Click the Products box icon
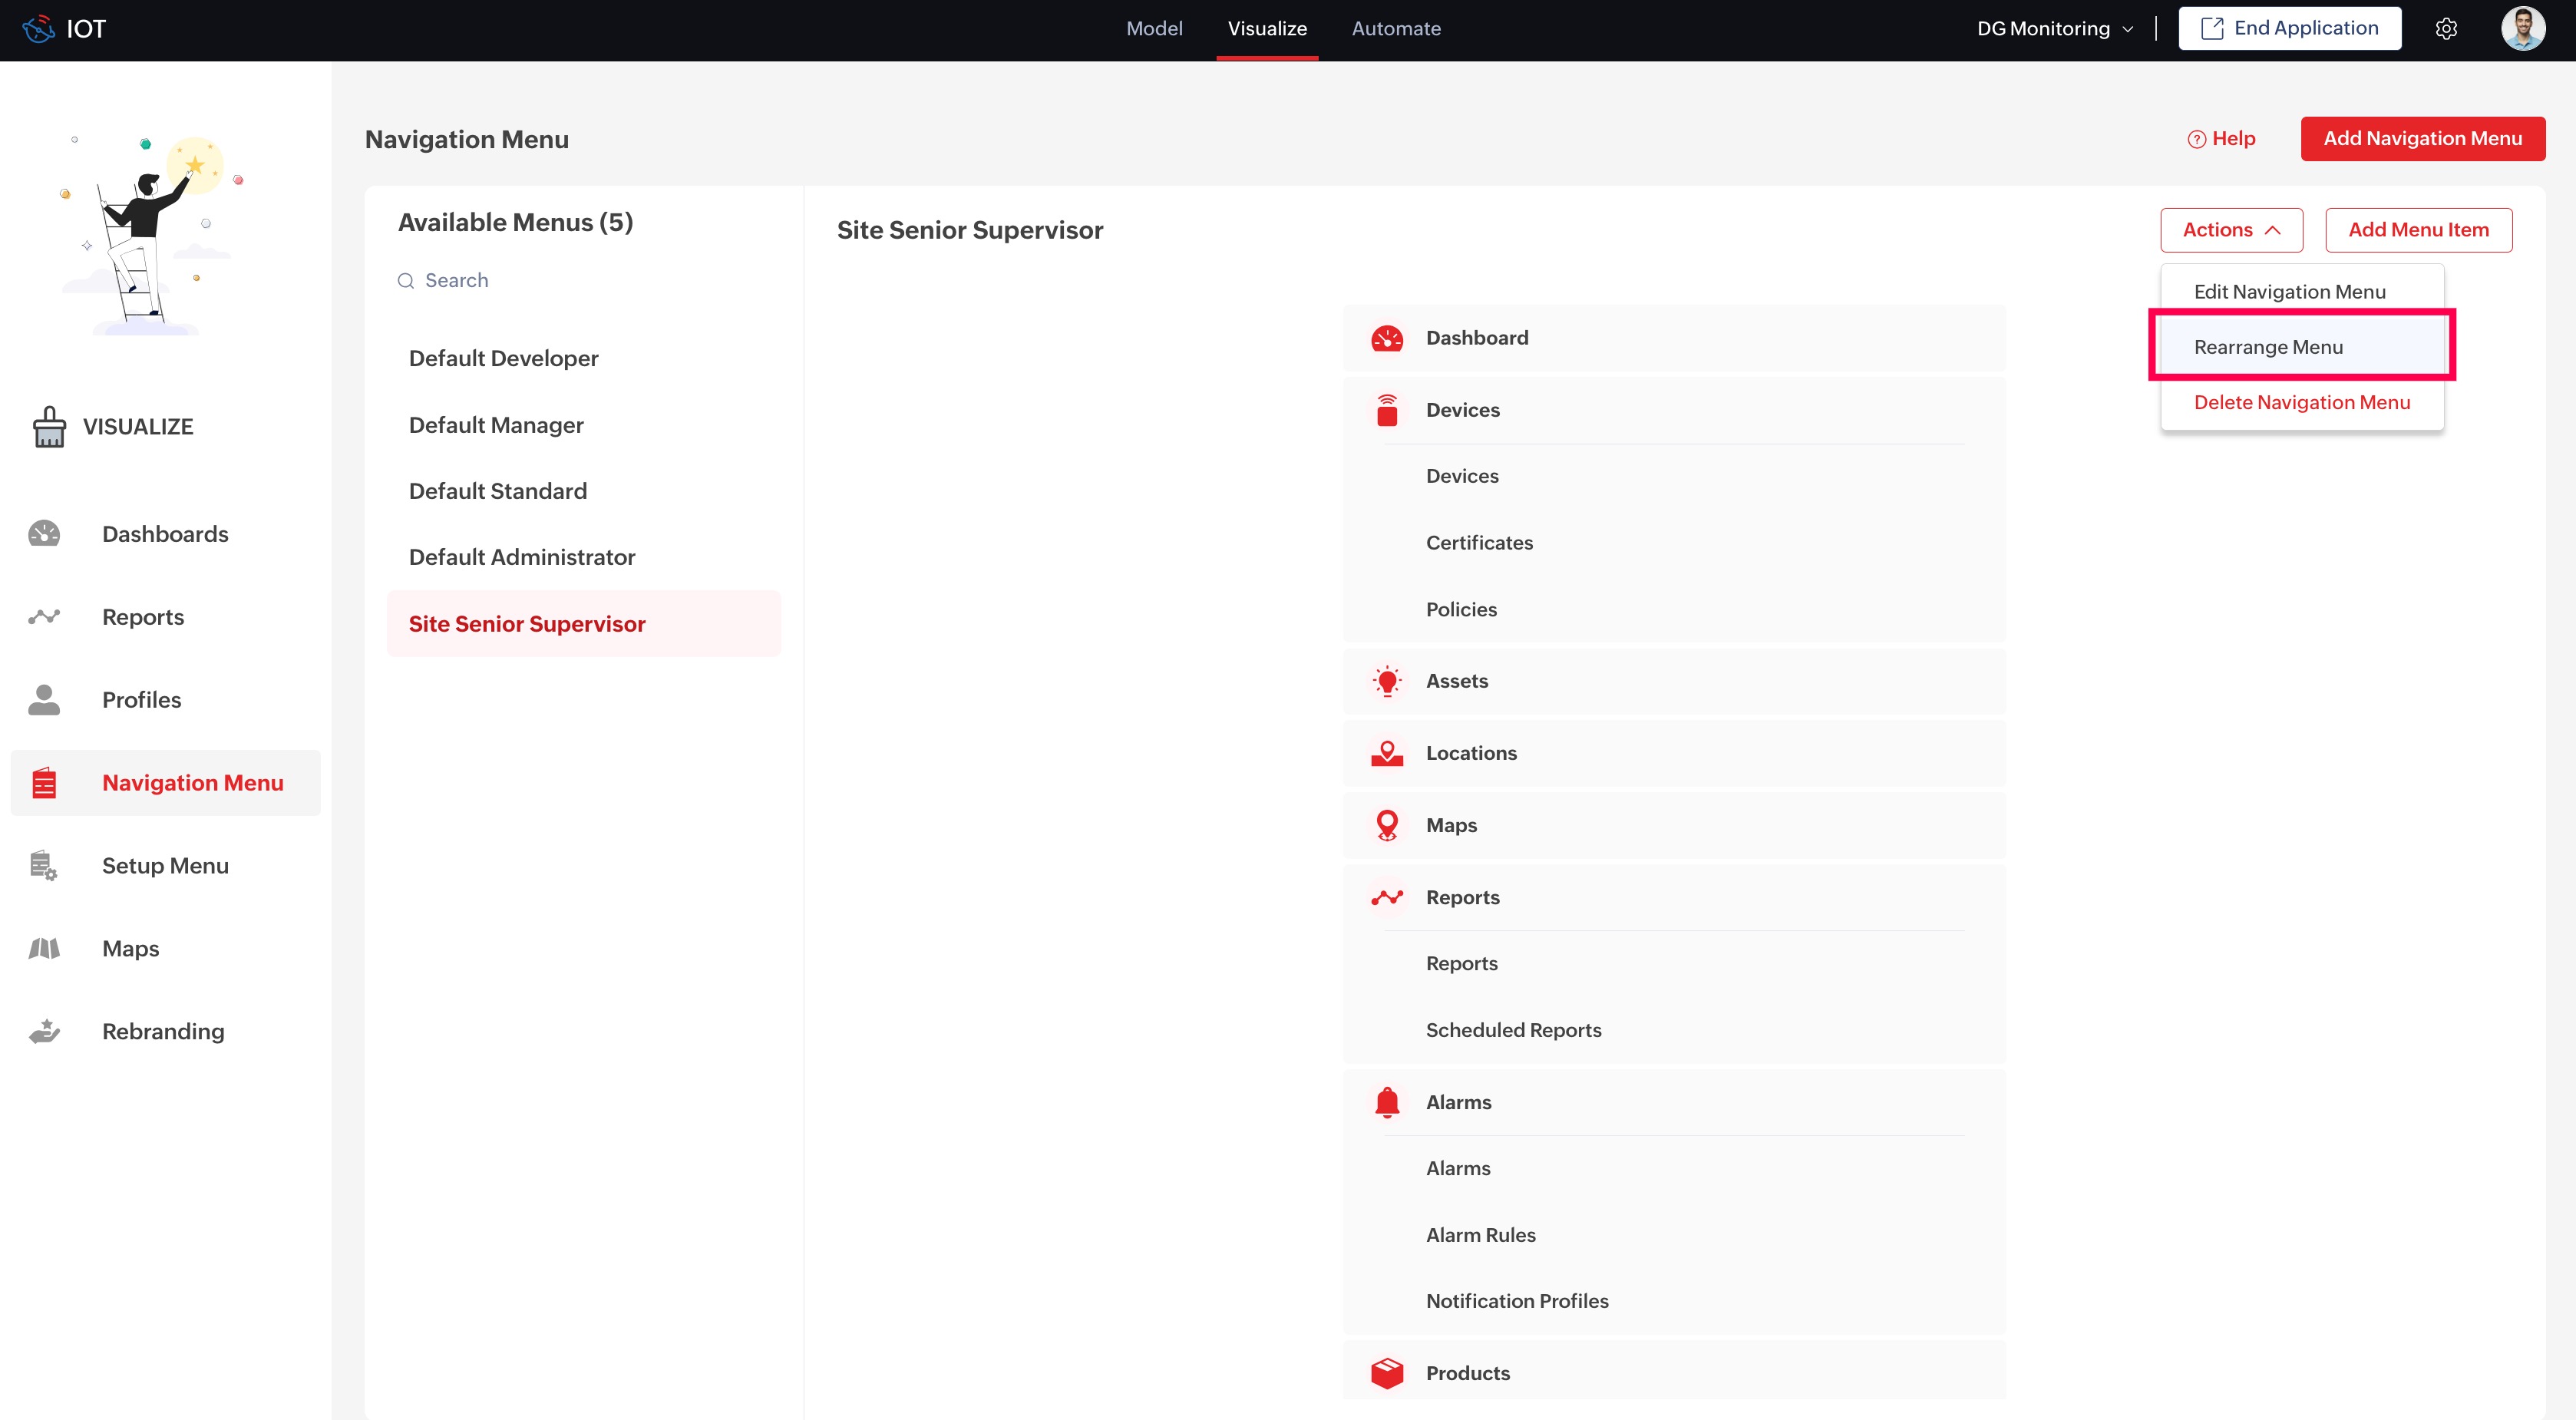Image resolution: width=2576 pixels, height=1420 pixels. pyautogui.click(x=1387, y=1373)
